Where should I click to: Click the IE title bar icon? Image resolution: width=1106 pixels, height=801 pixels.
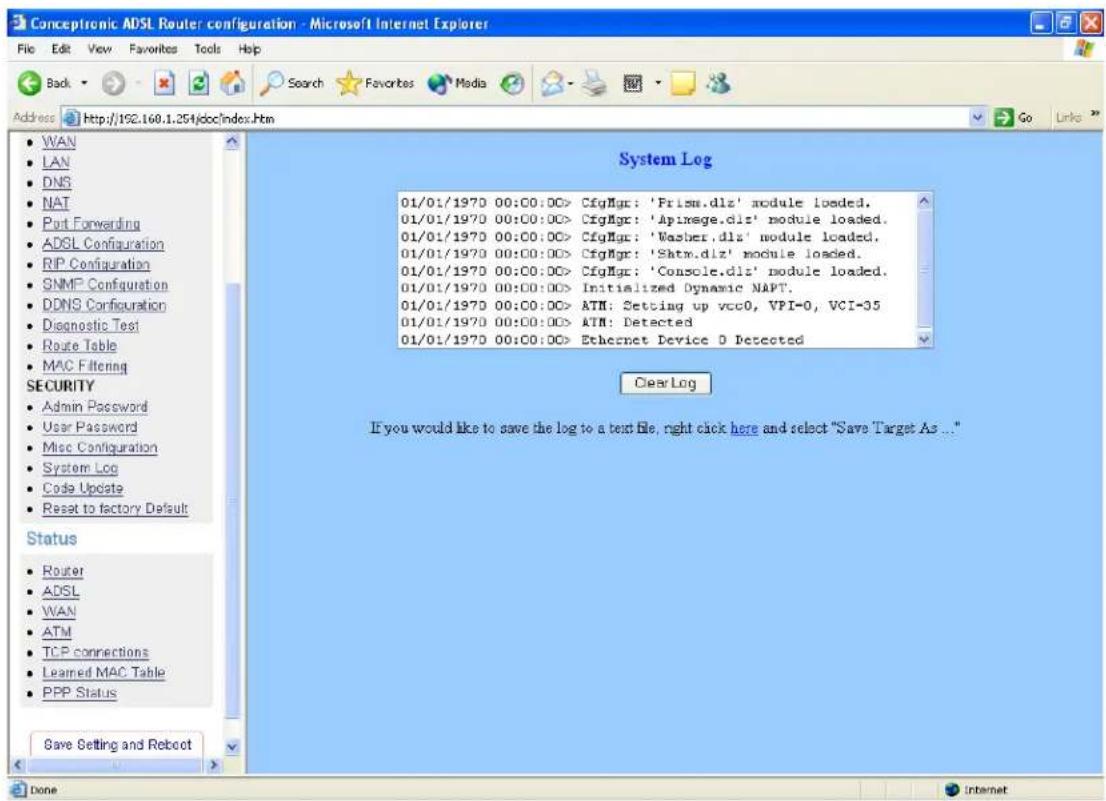pos(18,23)
